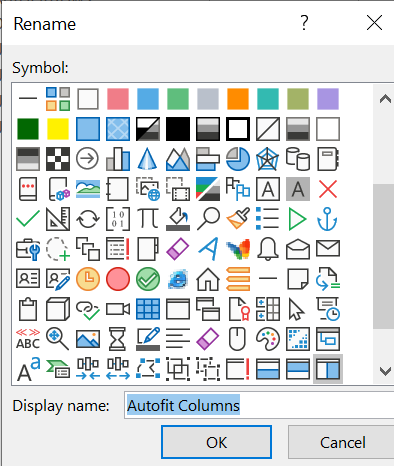Click the Cancel button
This screenshot has height=466, width=394.
point(341,442)
